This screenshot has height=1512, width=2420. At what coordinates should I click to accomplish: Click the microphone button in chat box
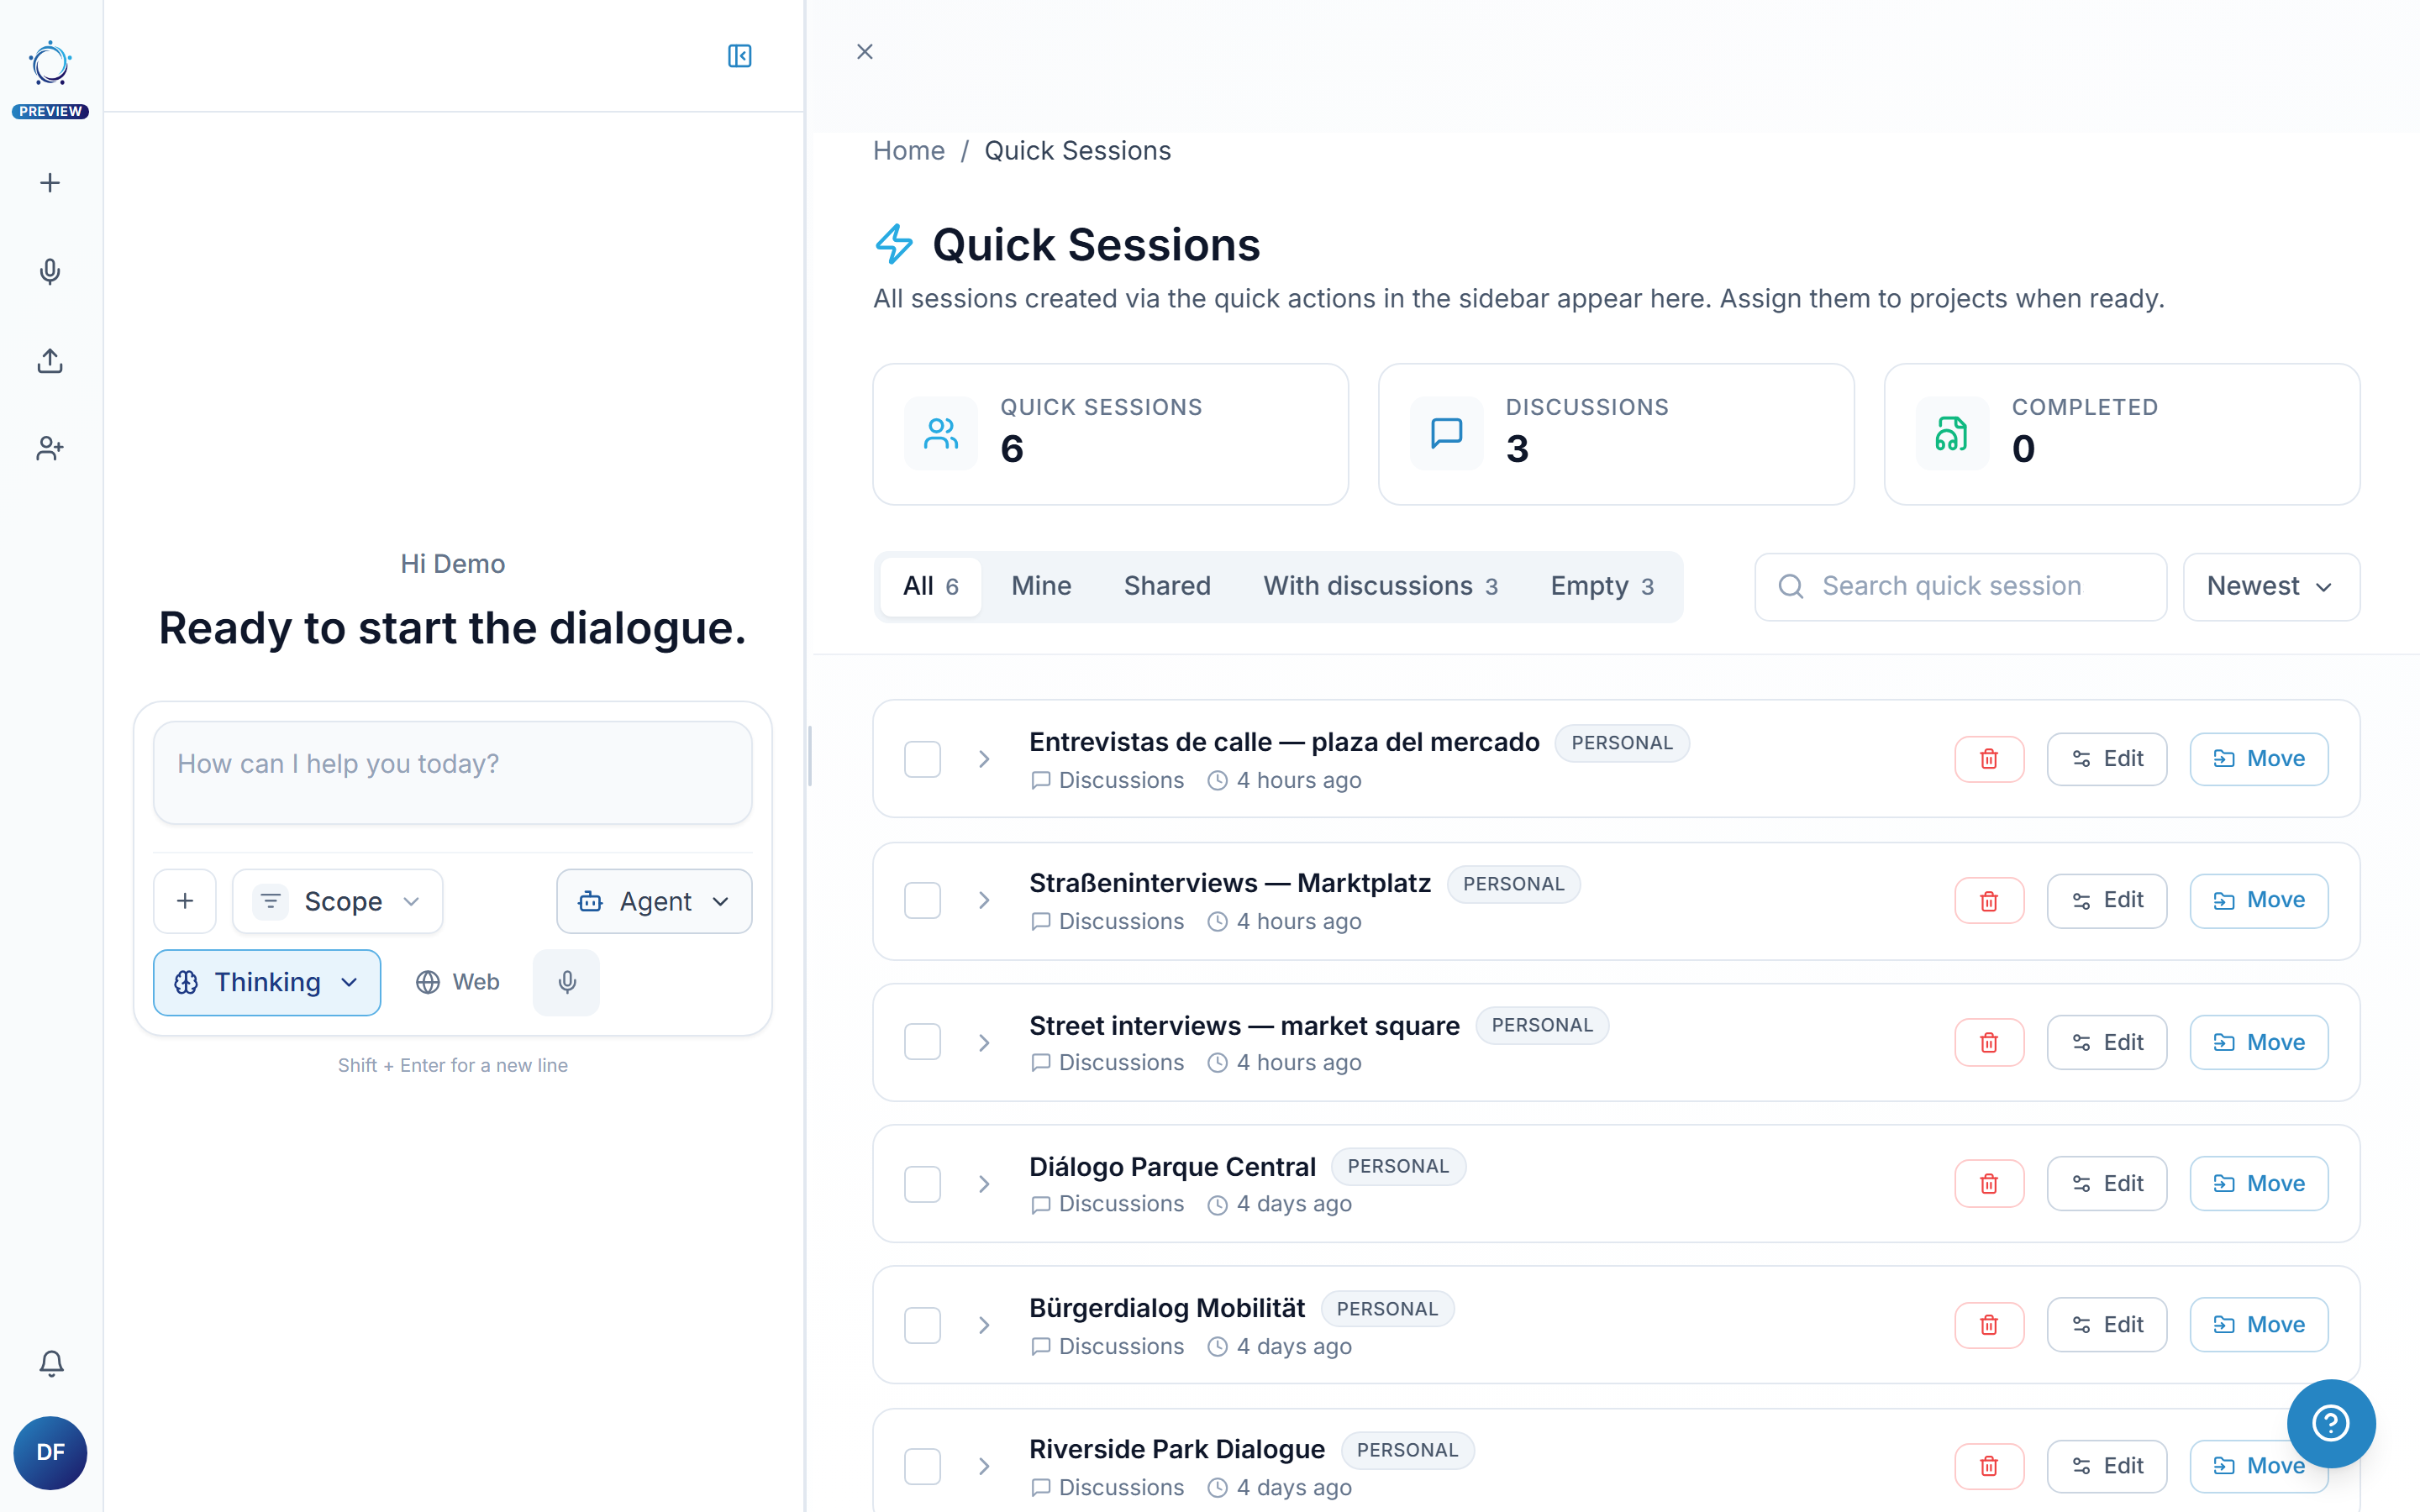pyautogui.click(x=567, y=982)
